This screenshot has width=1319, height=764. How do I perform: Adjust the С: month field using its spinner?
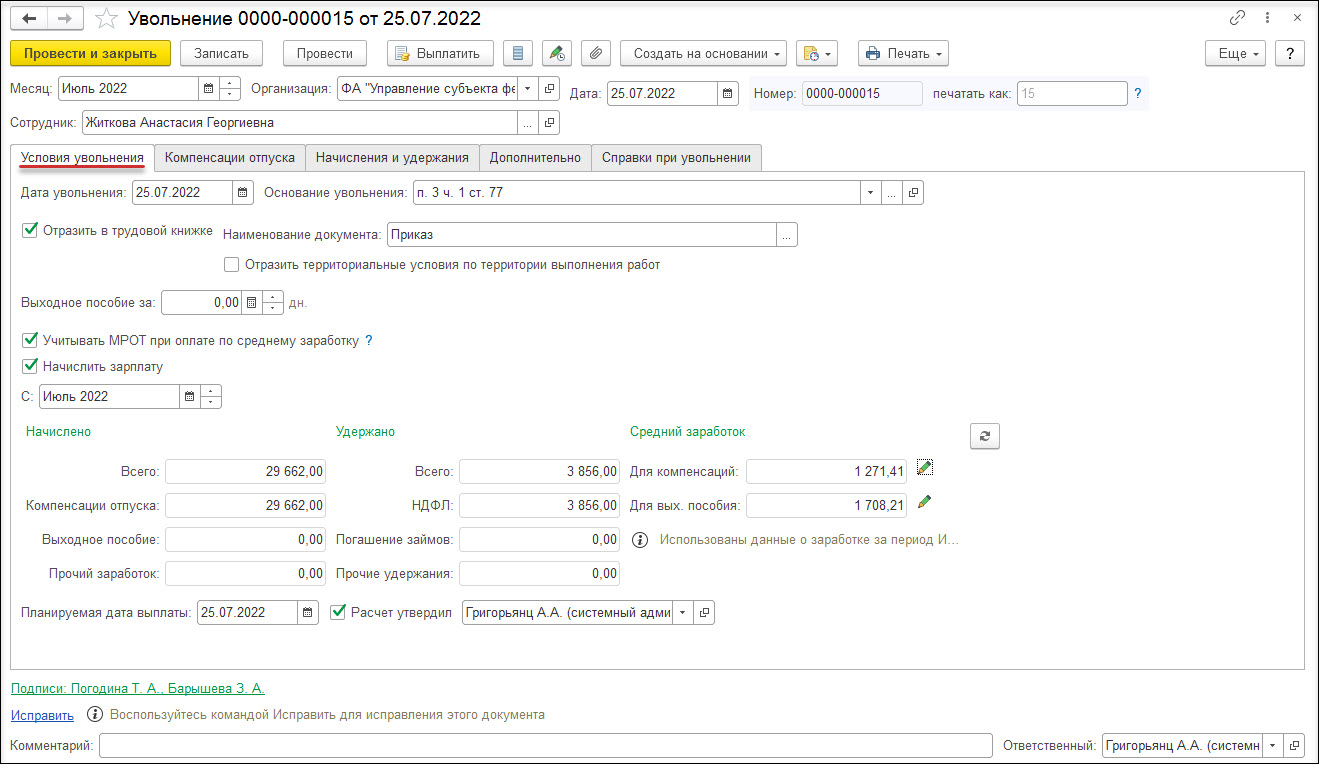[211, 396]
